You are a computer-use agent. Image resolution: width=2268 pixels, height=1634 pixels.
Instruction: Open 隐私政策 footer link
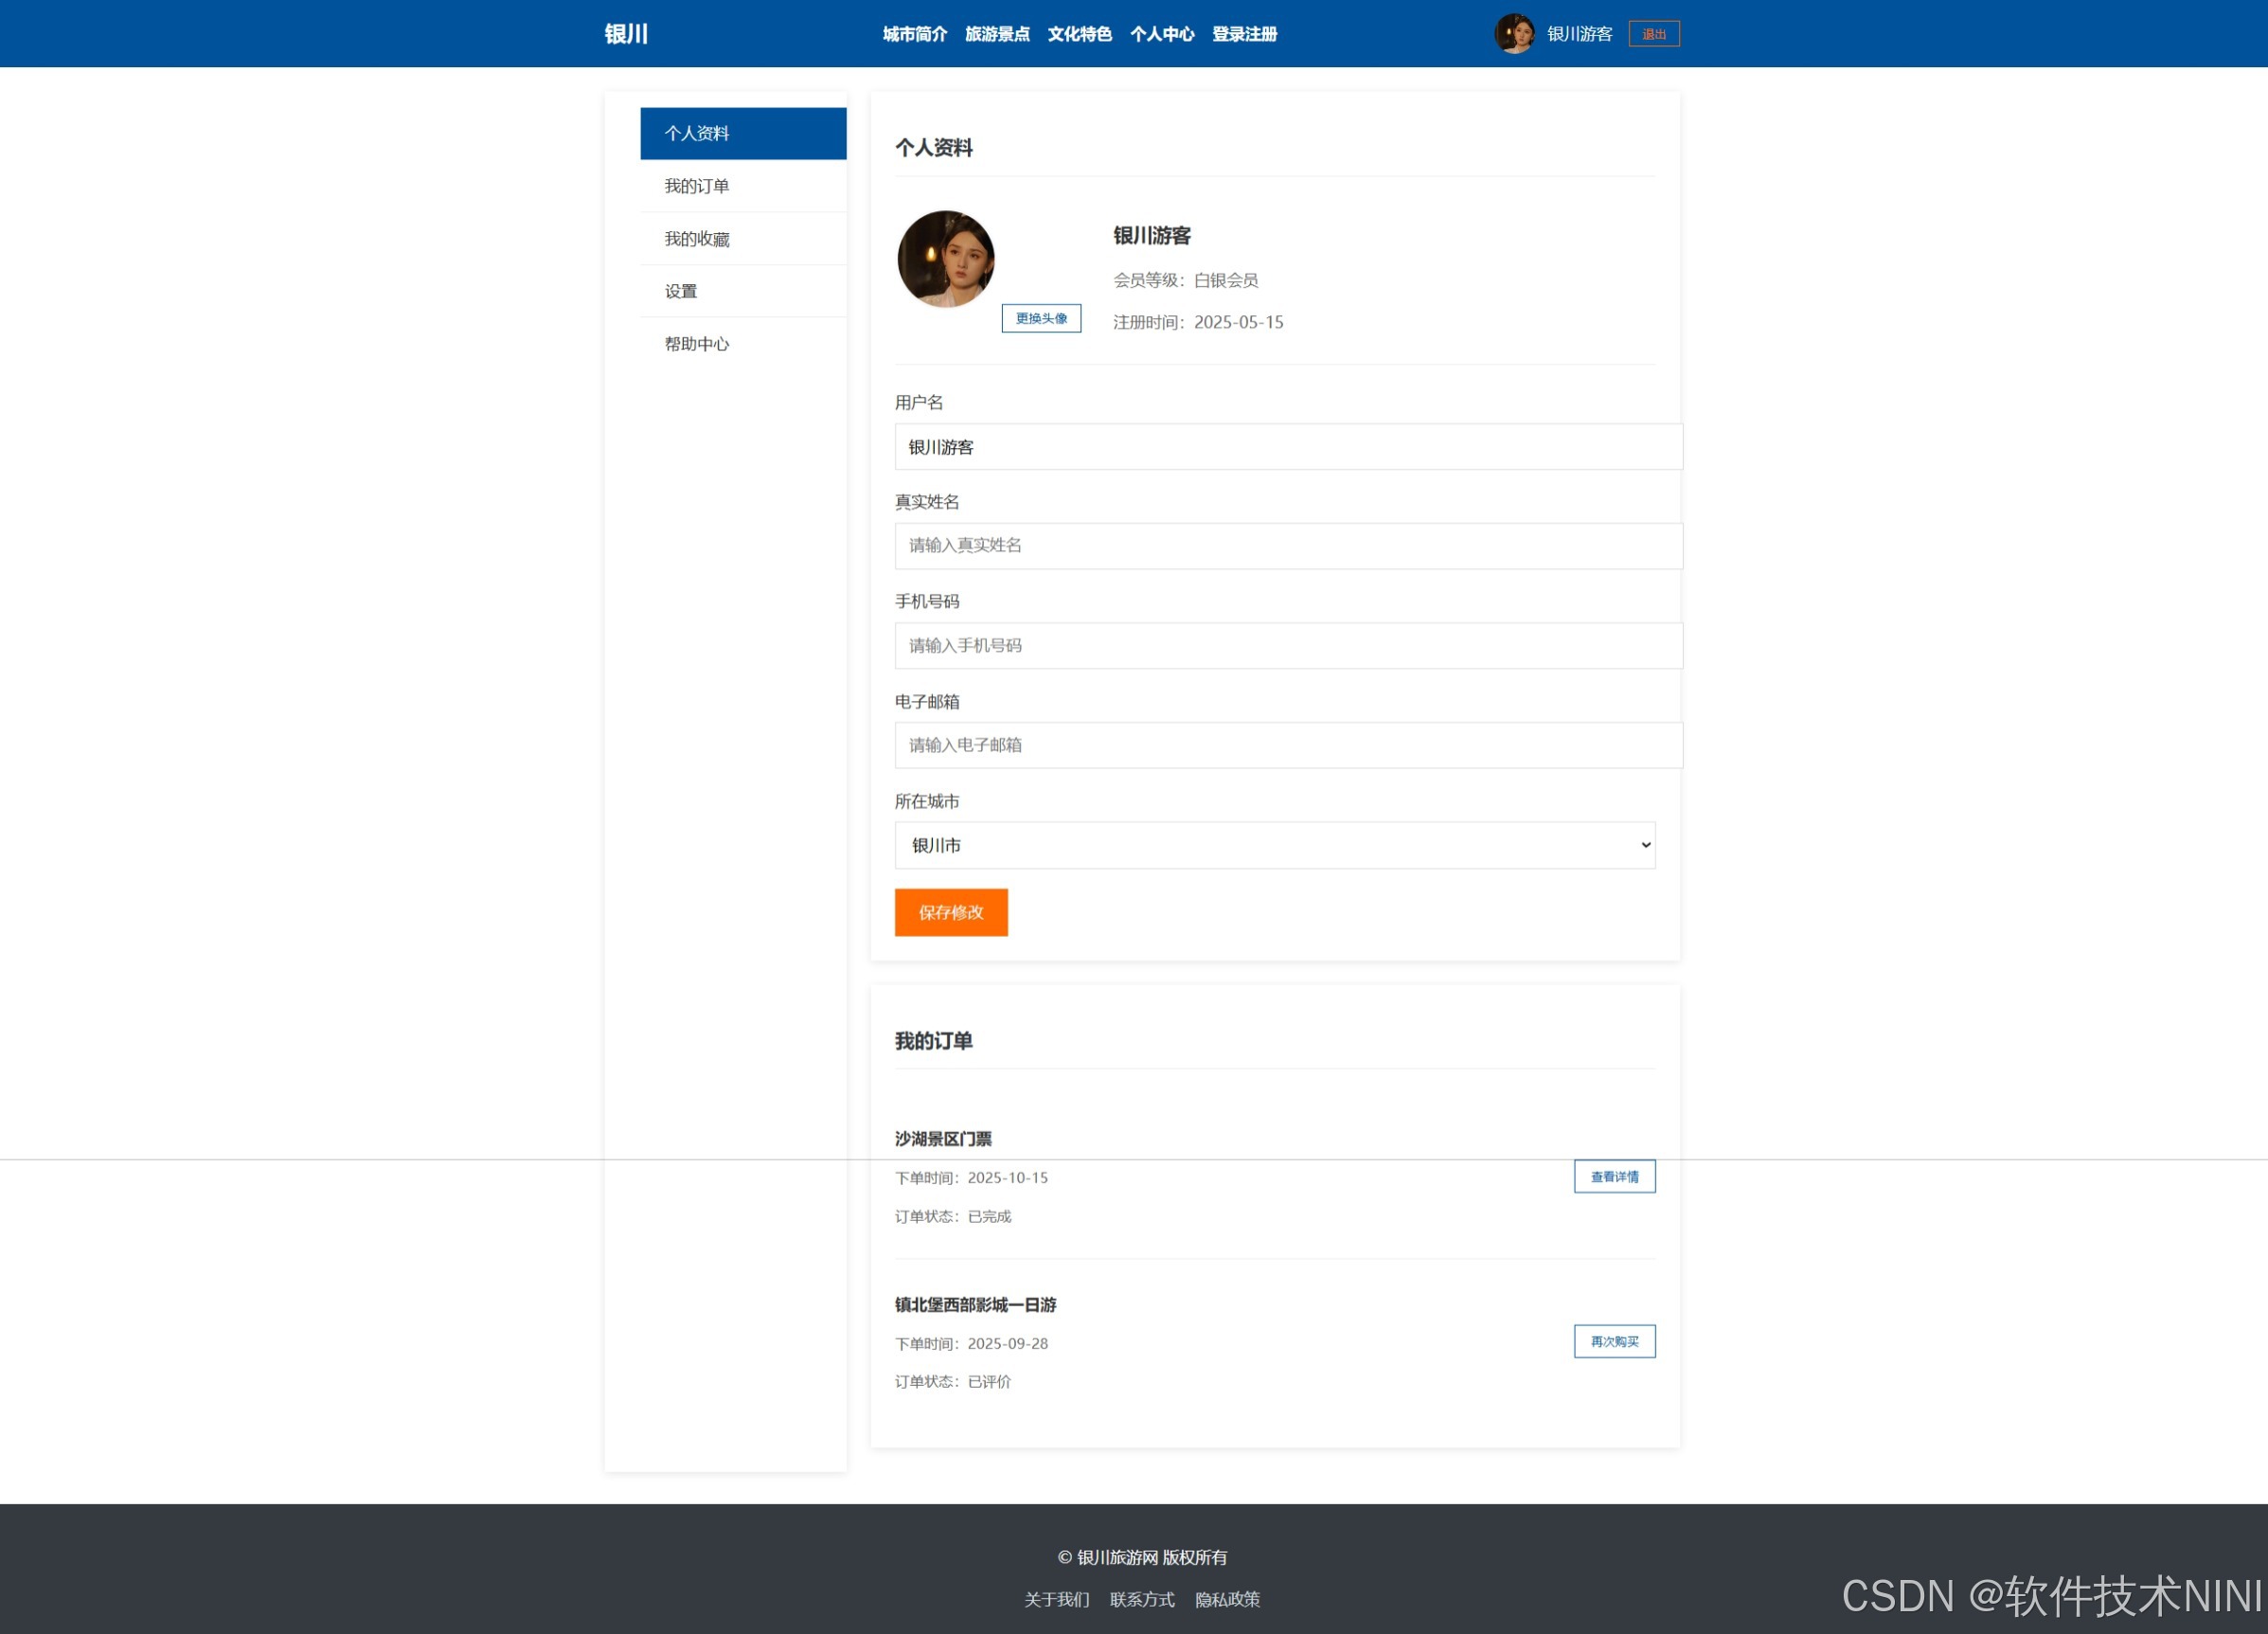pos(1227,1599)
